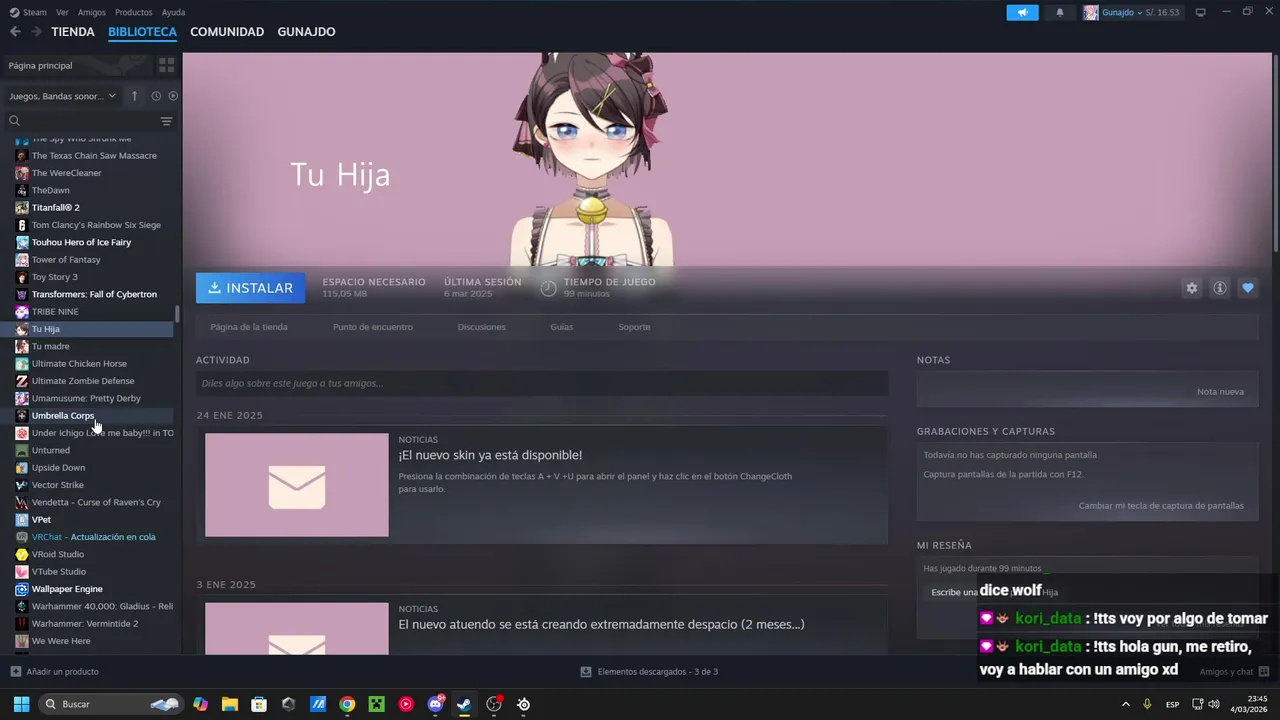
Task: Open Discord from the taskbar
Action: (435, 704)
